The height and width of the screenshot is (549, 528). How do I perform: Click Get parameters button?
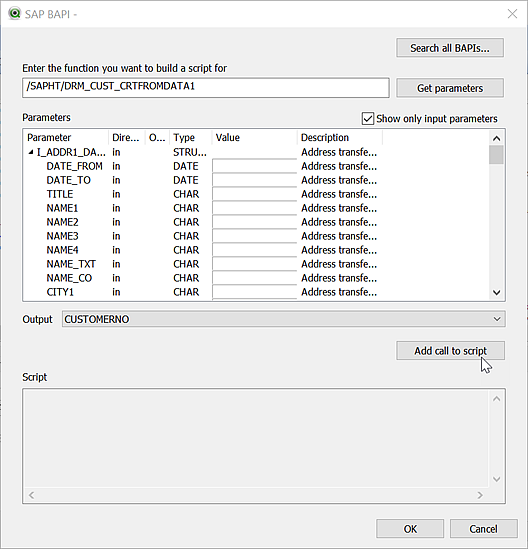tap(450, 88)
